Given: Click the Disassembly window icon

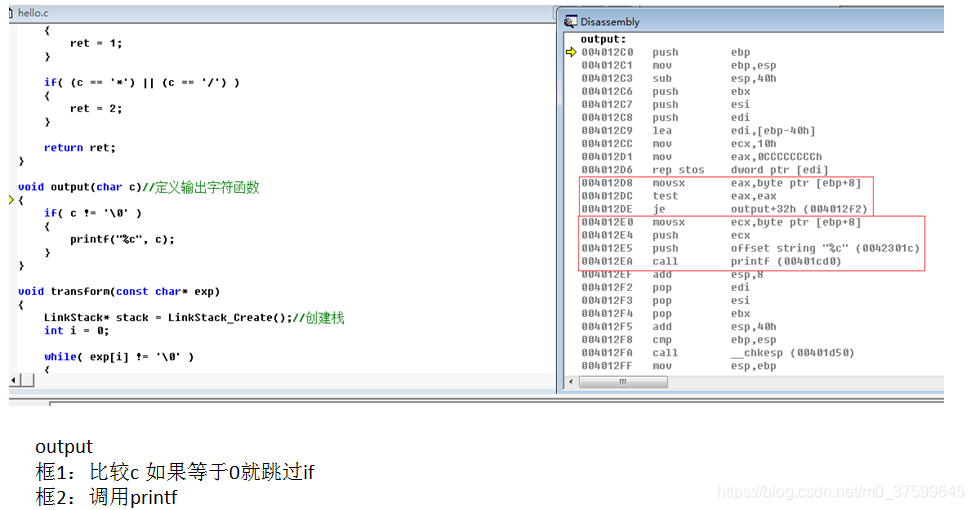Looking at the screenshot, I should click(x=570, y=22).
